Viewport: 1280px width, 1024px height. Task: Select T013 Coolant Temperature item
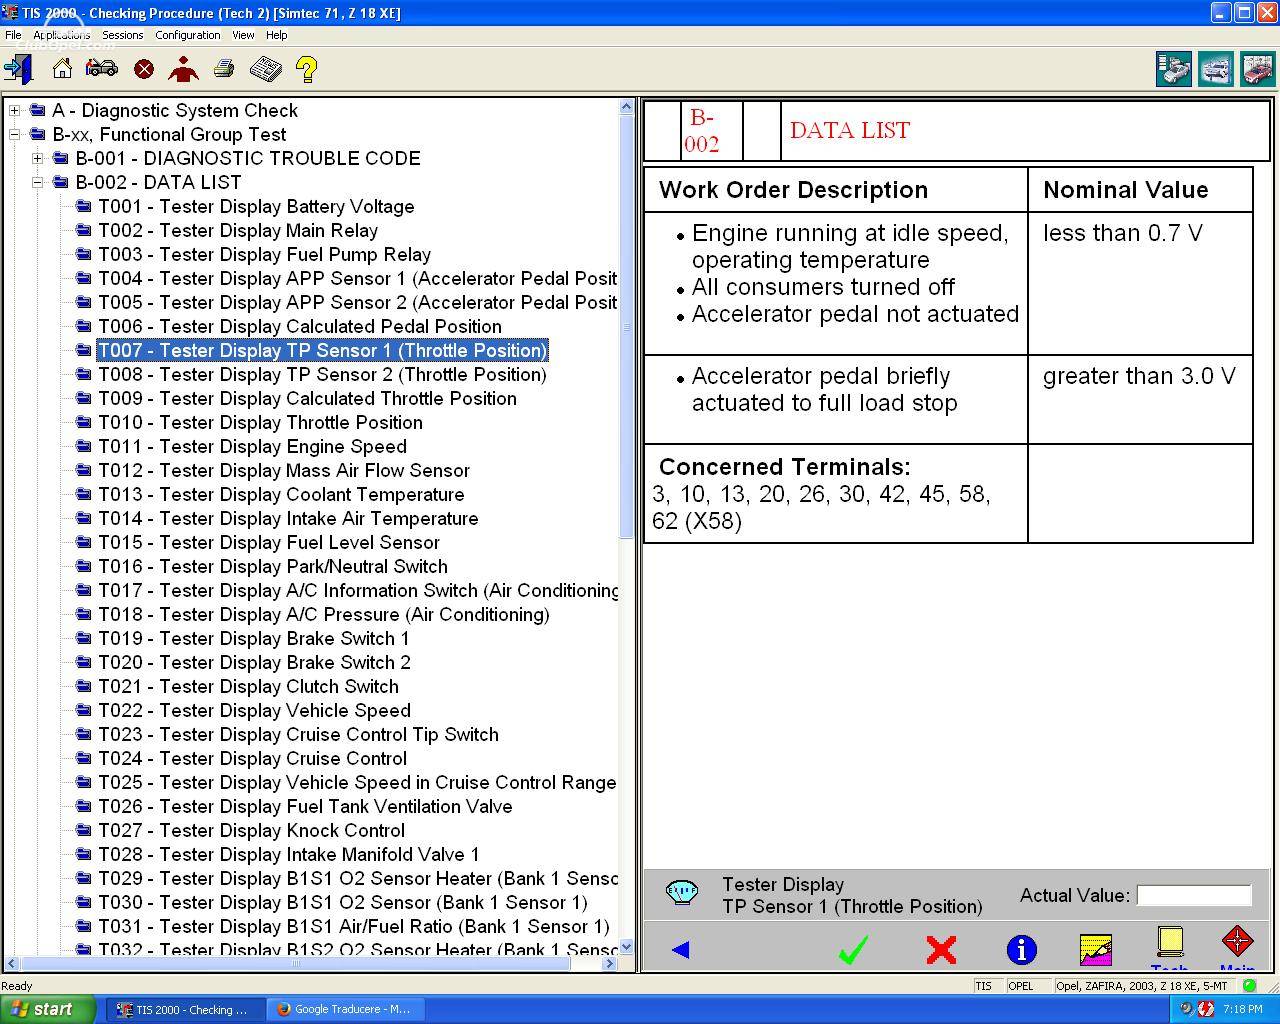281,494
